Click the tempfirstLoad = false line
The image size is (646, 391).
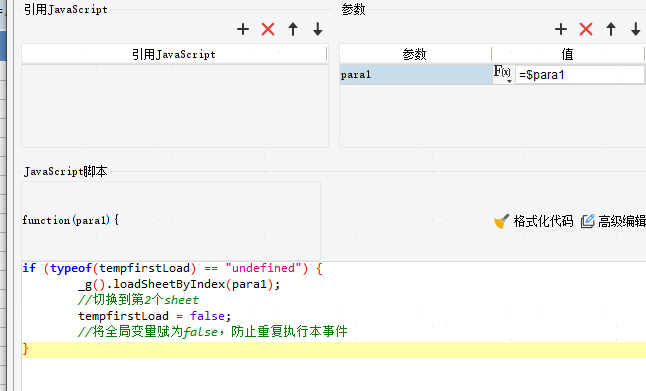click(154, 316)
